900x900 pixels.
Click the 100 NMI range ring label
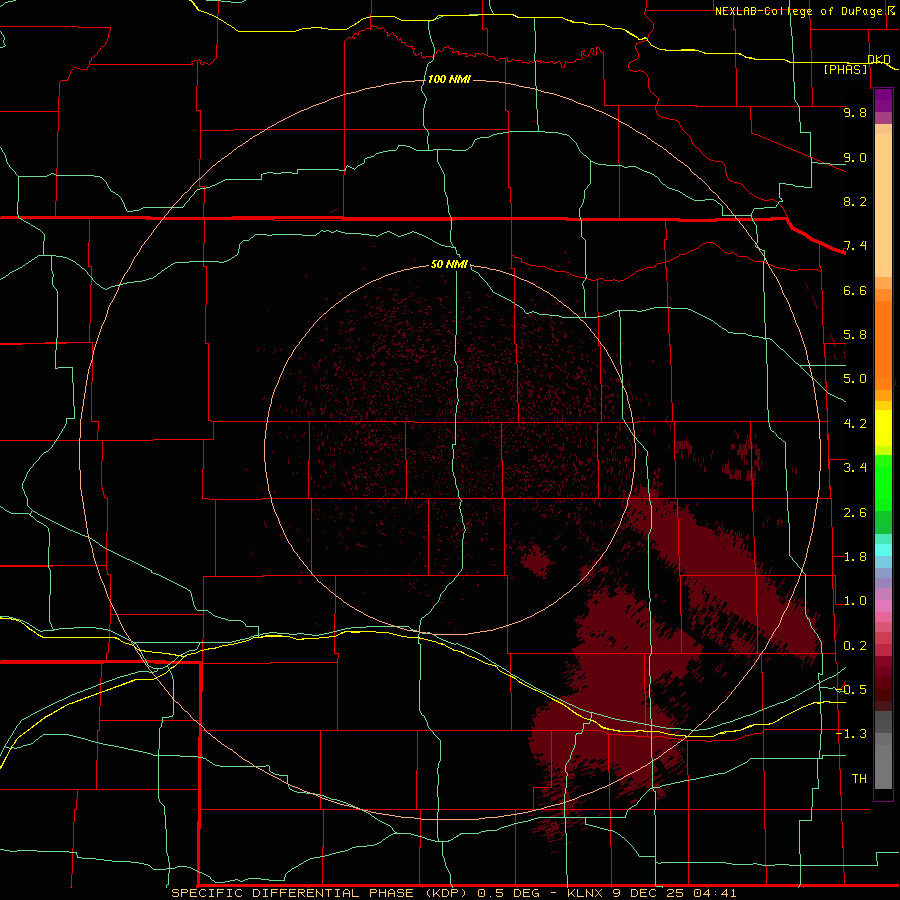pyautogui.click(x=449, y=79)
